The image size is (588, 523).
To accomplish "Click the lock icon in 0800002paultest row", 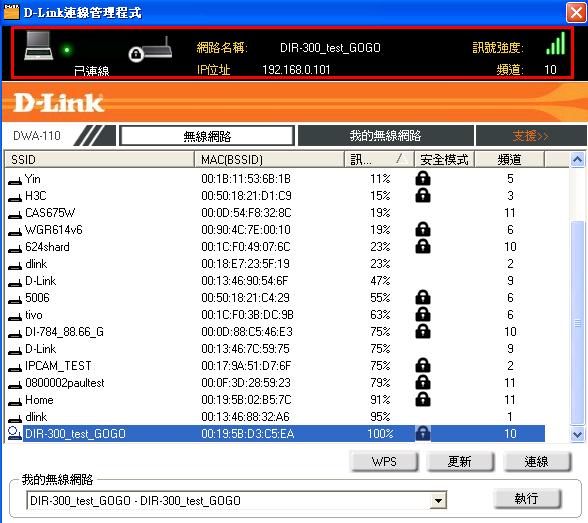I will pos(423,382).
